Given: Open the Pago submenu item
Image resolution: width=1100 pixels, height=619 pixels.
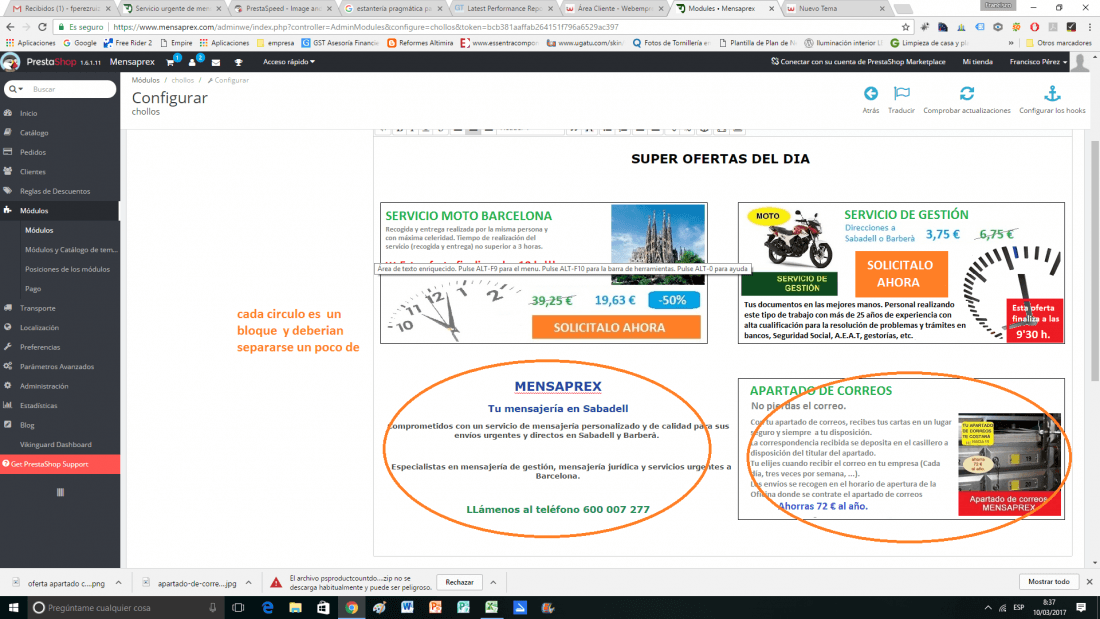Looking at the screenshot, I should pos(33,288).
